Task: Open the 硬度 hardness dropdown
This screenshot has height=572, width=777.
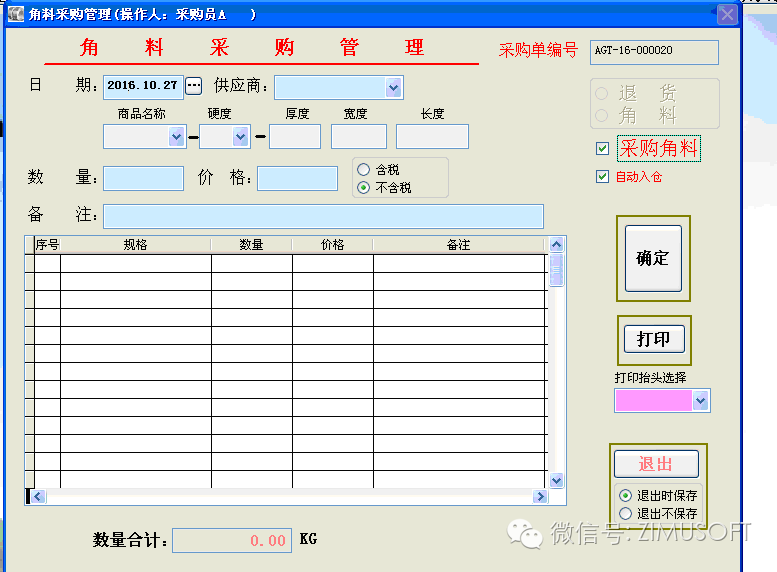Action: pos(240,136)
